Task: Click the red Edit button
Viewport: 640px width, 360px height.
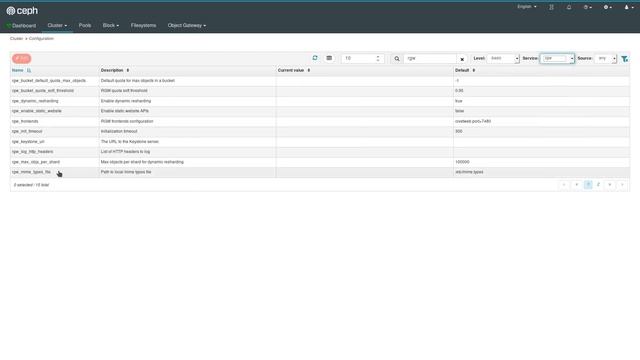Action: tap(22, 58)
